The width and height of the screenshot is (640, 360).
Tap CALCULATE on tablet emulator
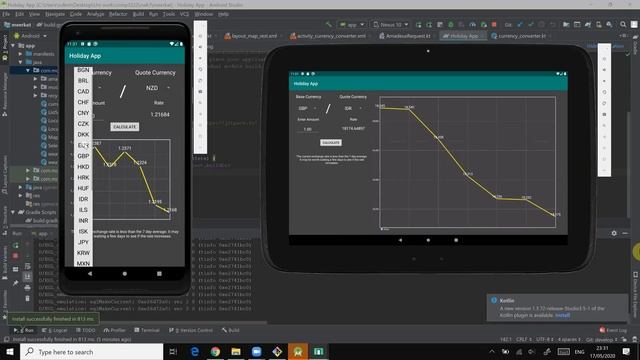point(331,142)
